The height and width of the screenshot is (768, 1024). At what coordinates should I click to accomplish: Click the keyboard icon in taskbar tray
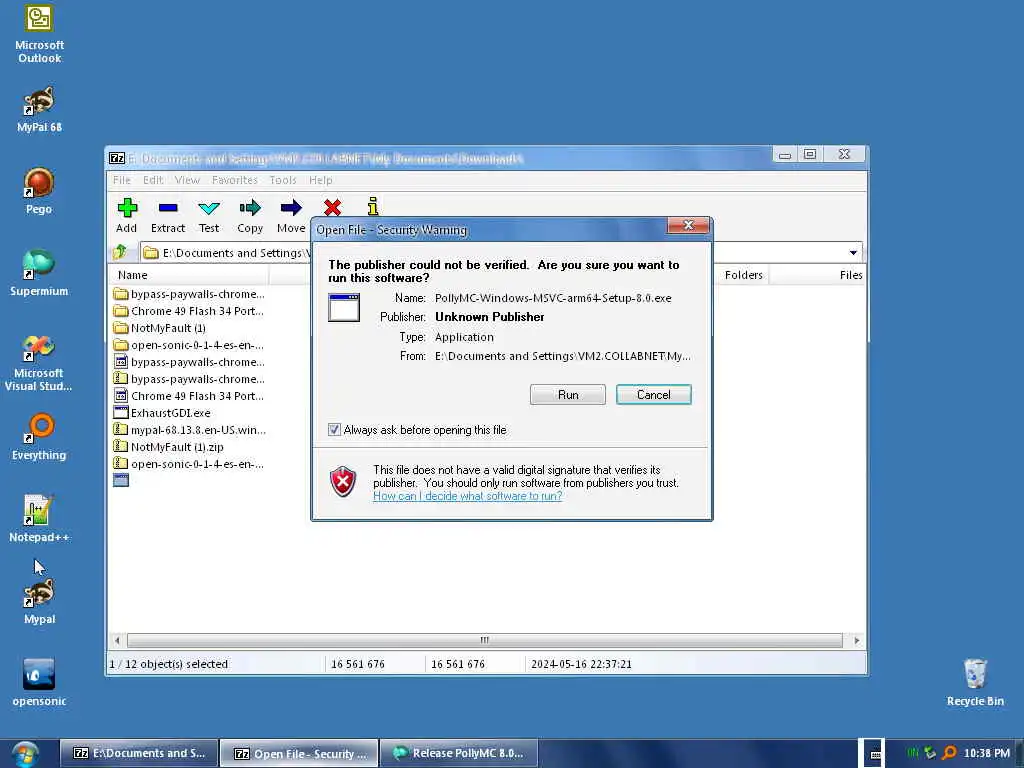click(x=875, y=754)
